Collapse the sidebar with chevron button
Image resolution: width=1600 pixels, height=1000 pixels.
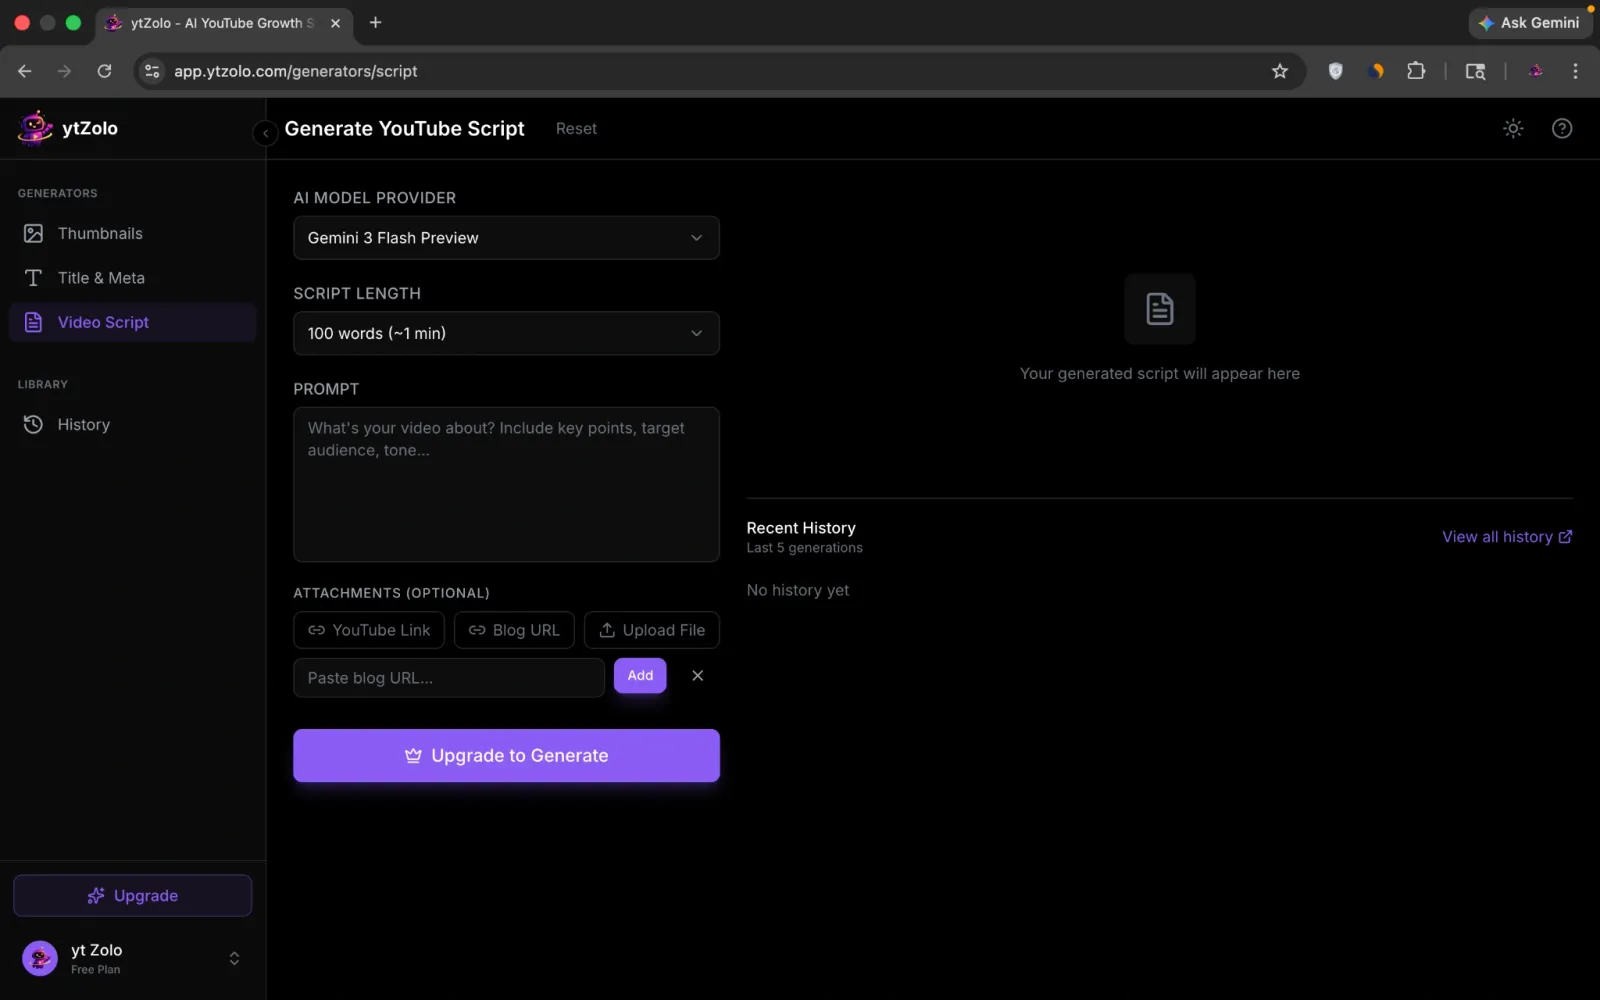click(265, 133)
